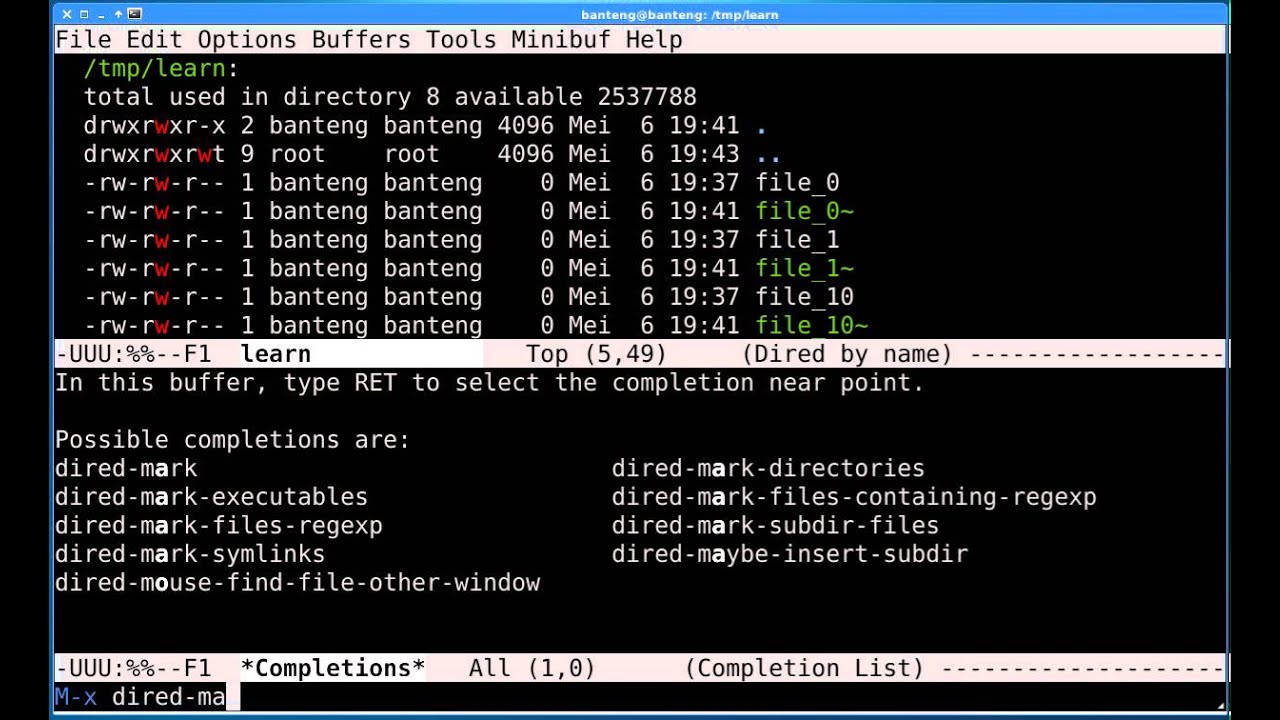This screenshot has height=720, width=1280.
Task: Open the File menu
Action: click(83, 40)
